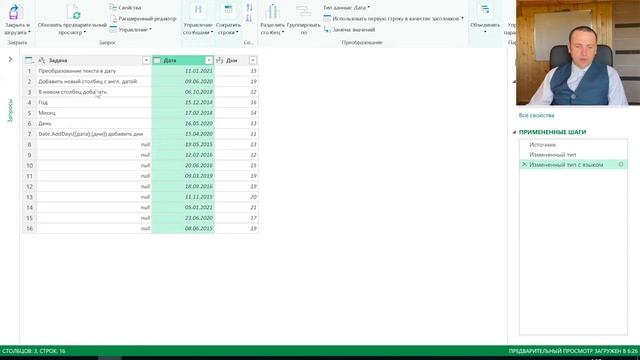The image size is (640, 360).
Task: Click the Задача column text type icon
Action: pos(42,60)
